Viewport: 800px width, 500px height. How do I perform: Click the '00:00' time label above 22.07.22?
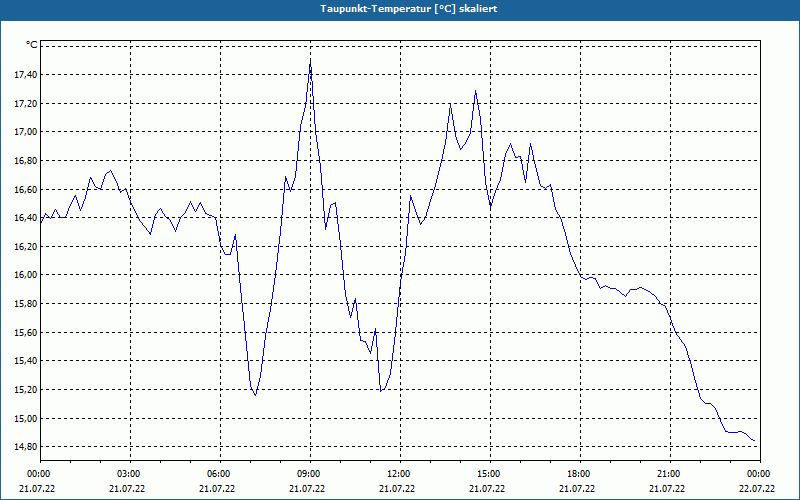(x=760, y=474)
